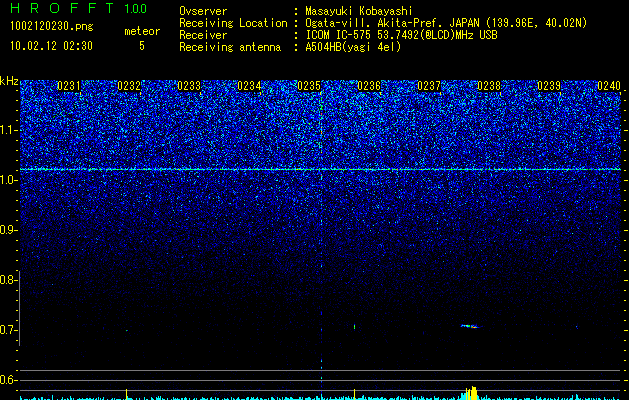Image resolution: width=629 pixels, height=400 pixels.
Task: Click the 1.0 kHz axis label
Action: click(8, 180)
